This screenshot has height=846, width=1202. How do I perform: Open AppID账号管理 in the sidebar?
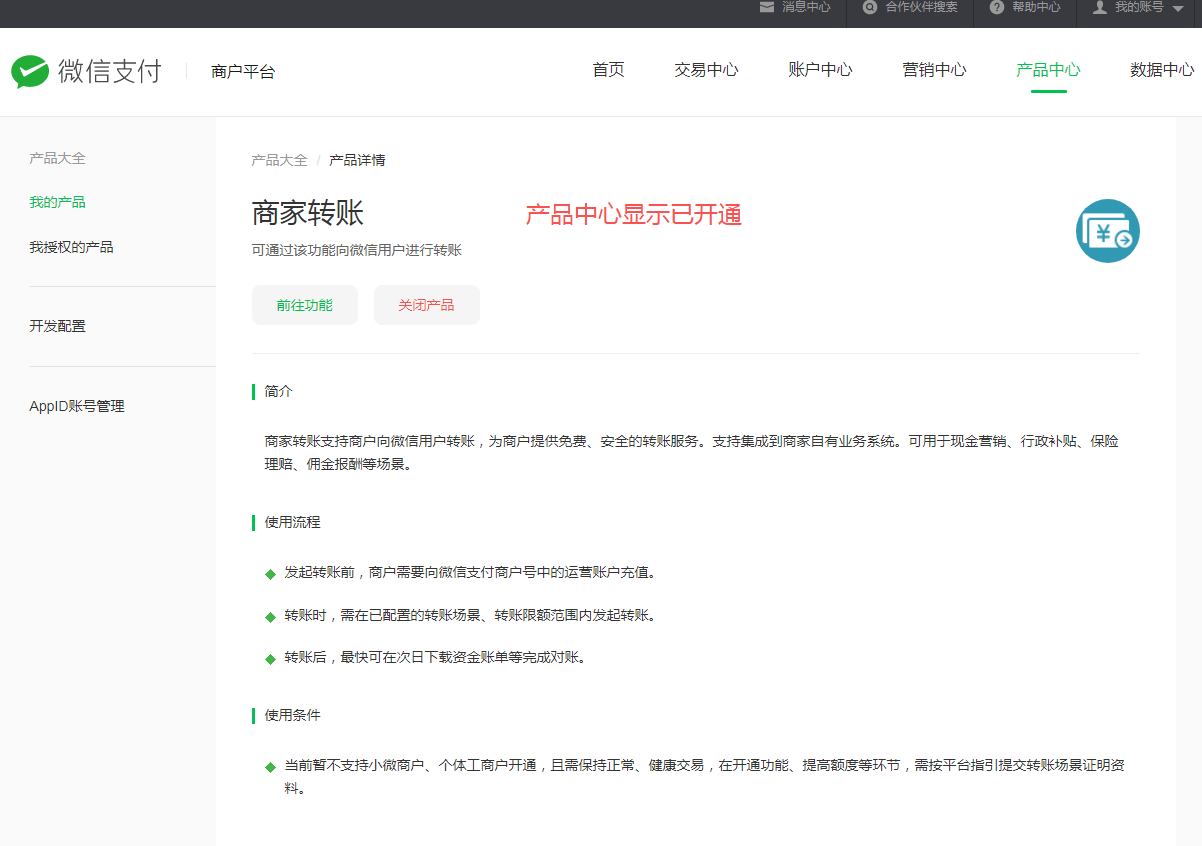pos(77,406)
